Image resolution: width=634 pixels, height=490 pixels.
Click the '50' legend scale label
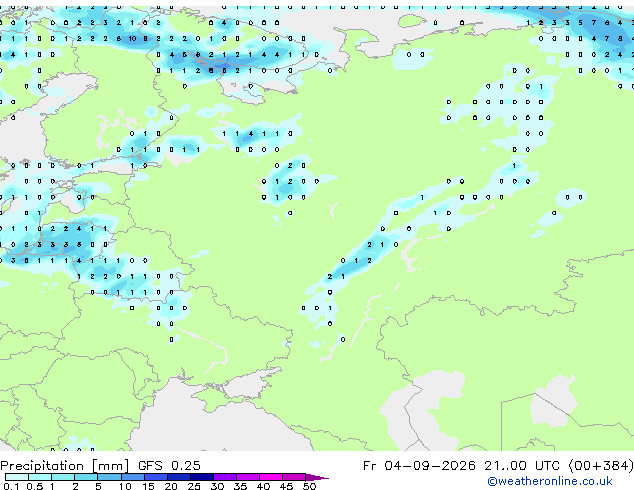coord(310,486)
